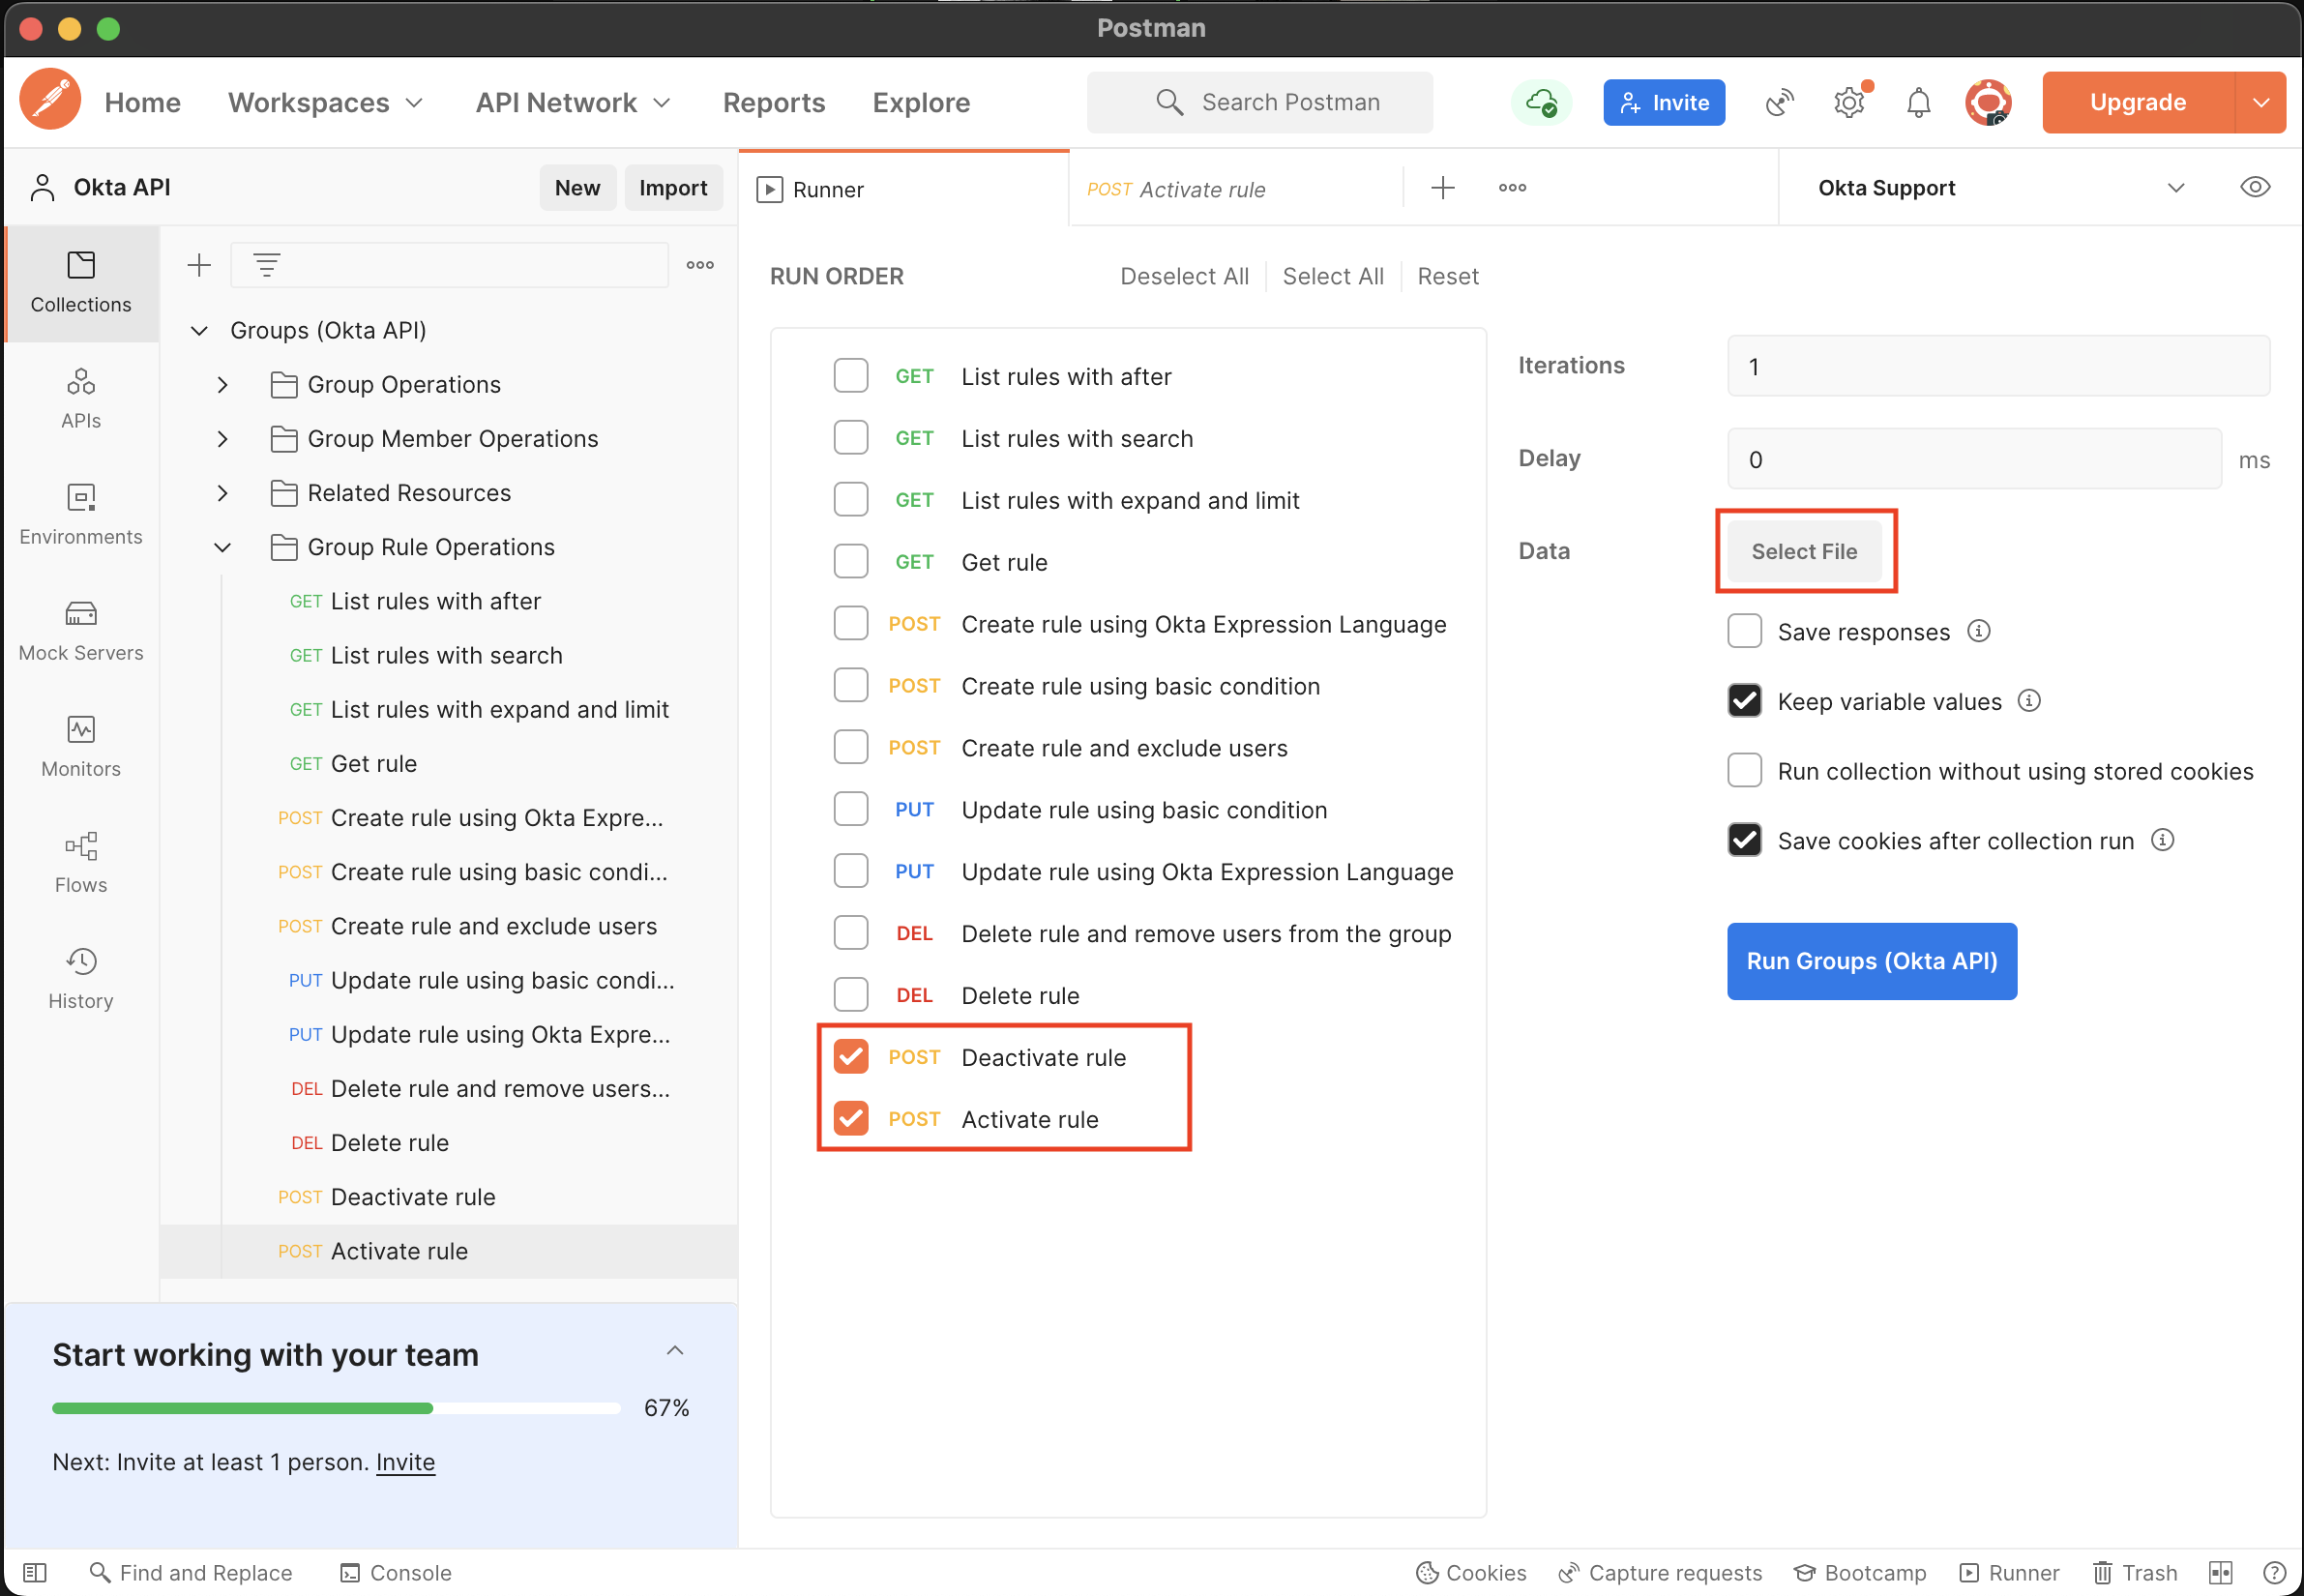The image size is (2304, 1596).
Task: Click Select File for data
Action: 1804,551
